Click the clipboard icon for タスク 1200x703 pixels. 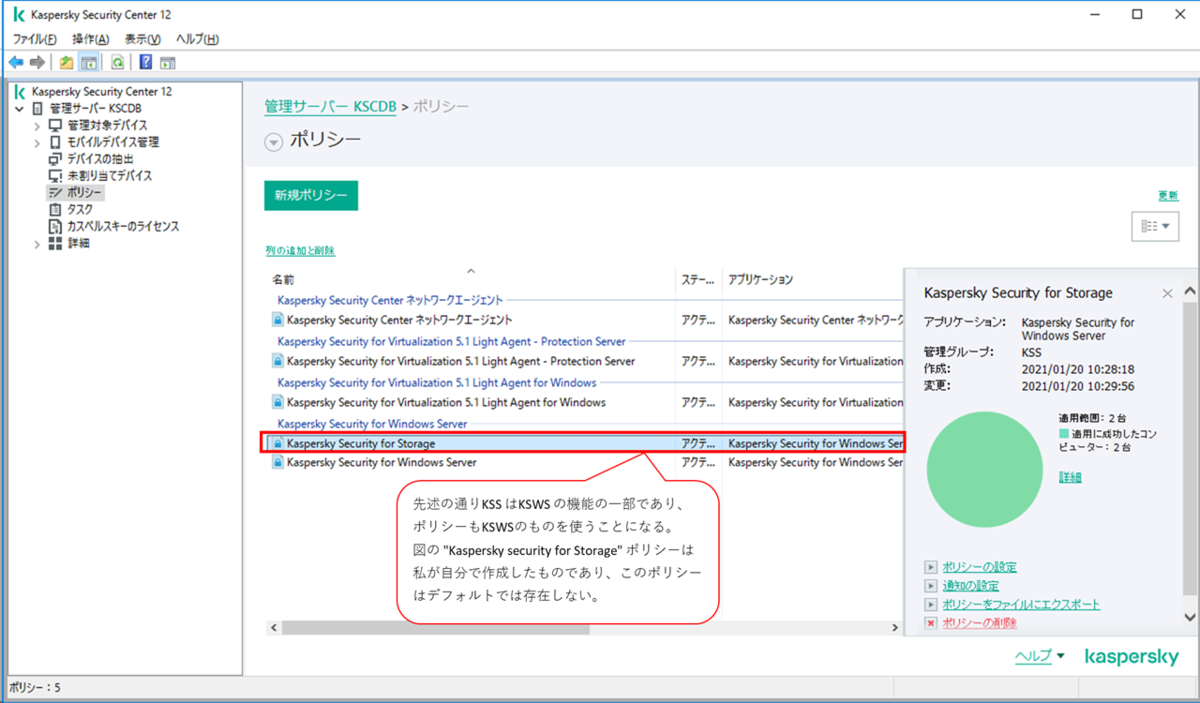(56, 210)
